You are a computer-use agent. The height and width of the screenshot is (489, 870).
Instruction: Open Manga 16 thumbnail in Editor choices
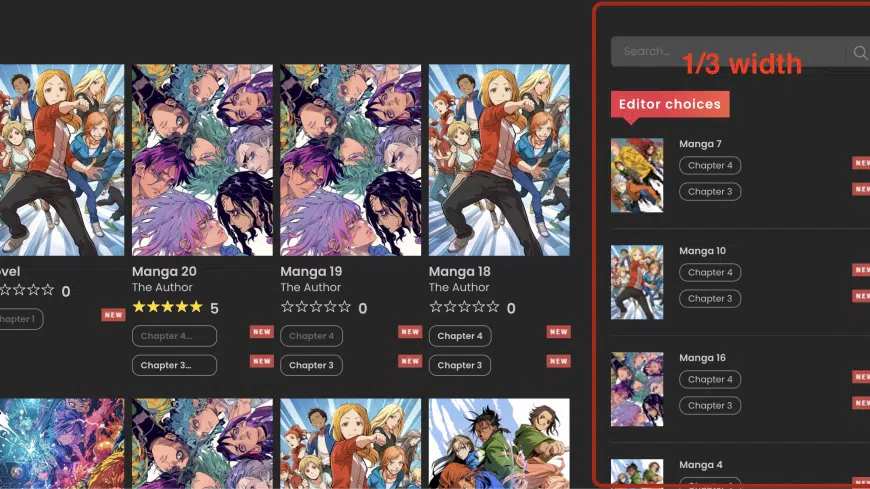(x=637, y=389)
